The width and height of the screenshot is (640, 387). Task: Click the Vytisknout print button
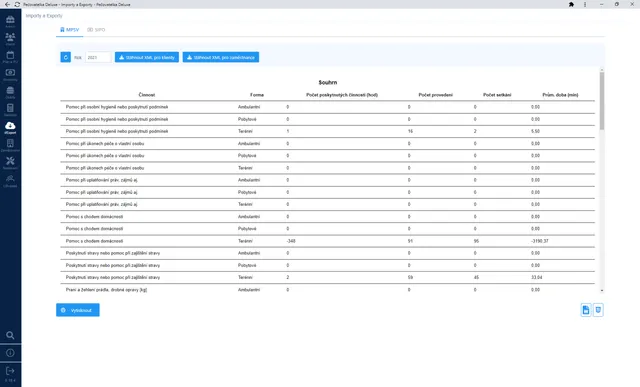tap(78, 310)
